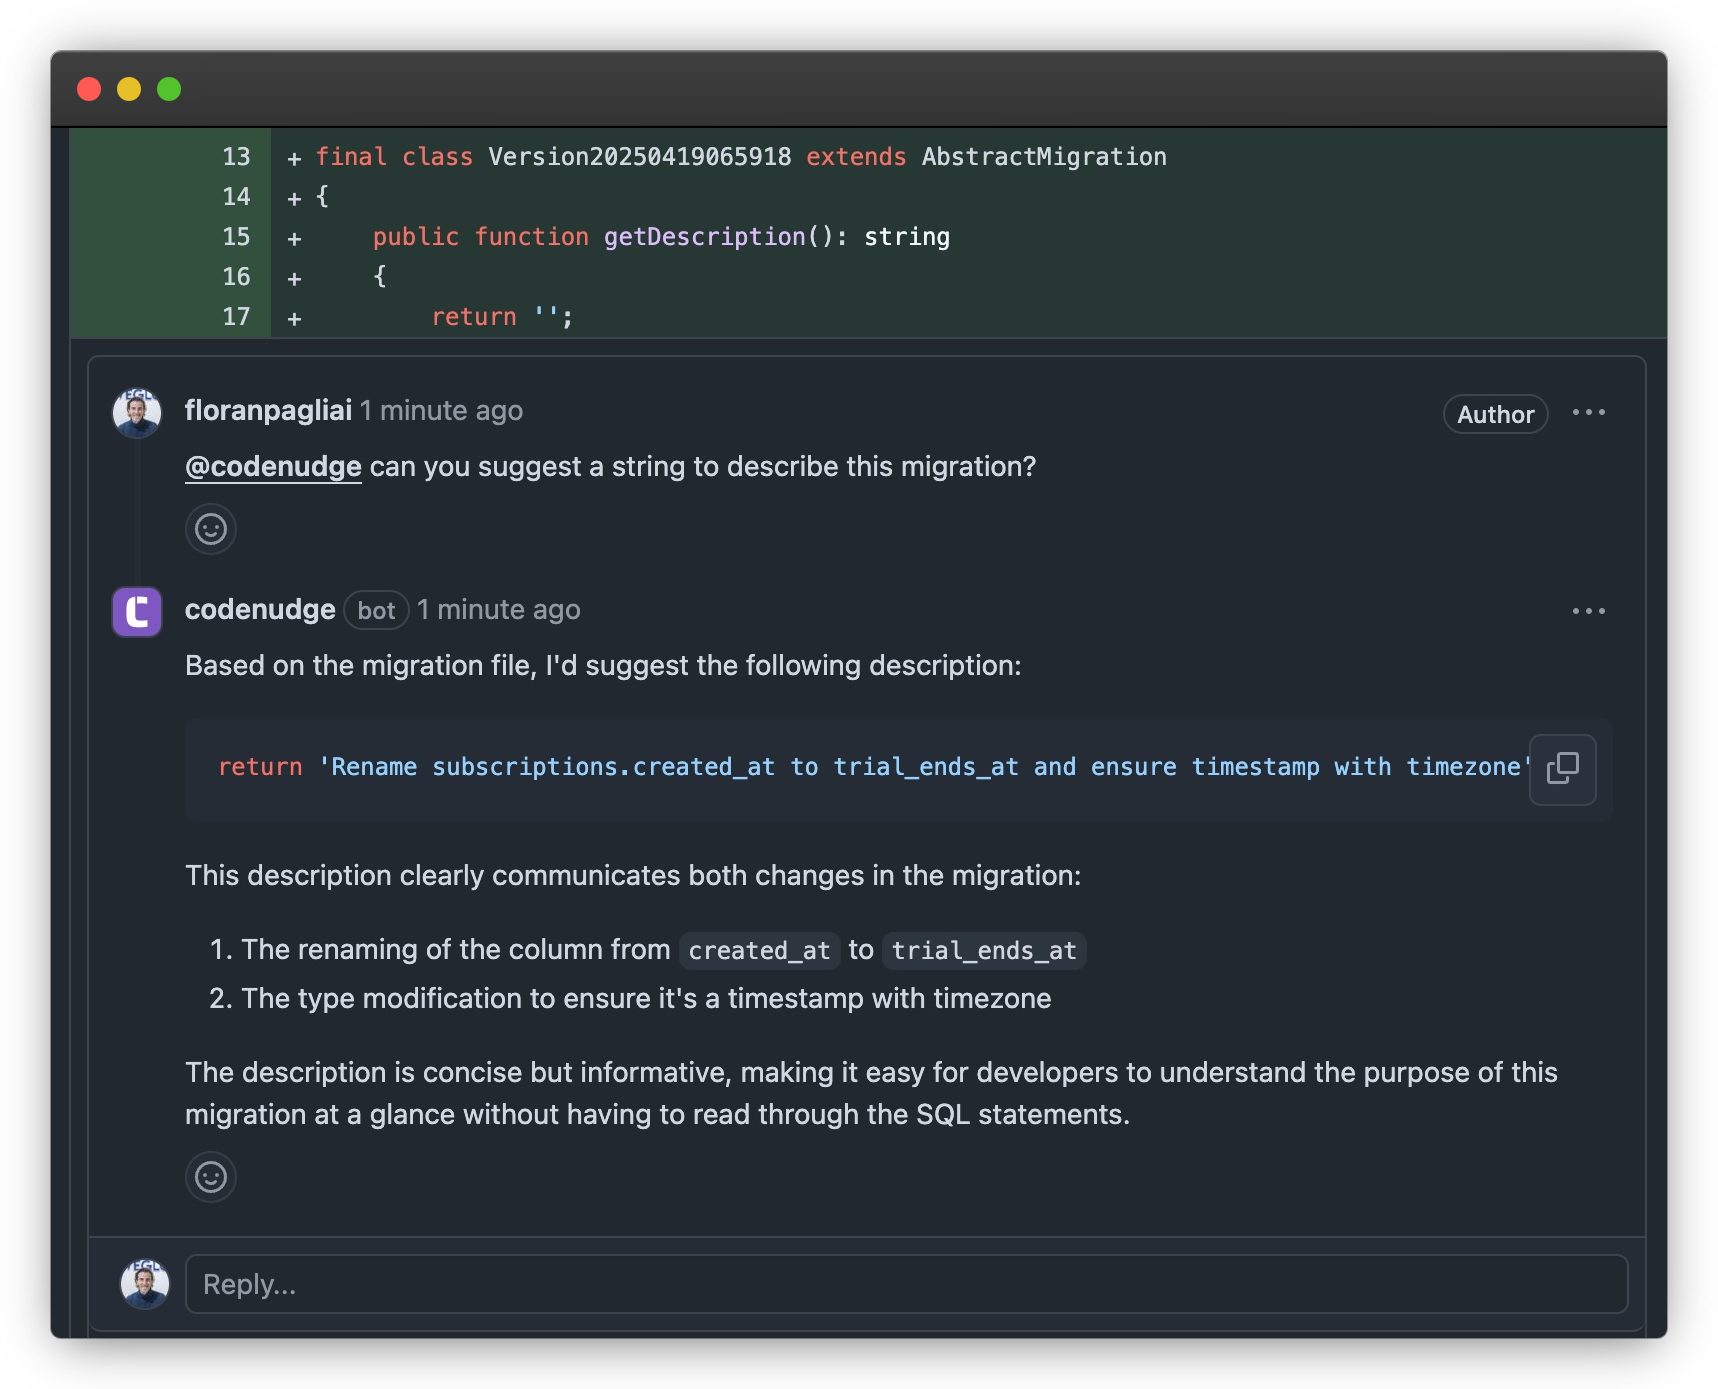Click the red close window button

[x=89, y=89]
